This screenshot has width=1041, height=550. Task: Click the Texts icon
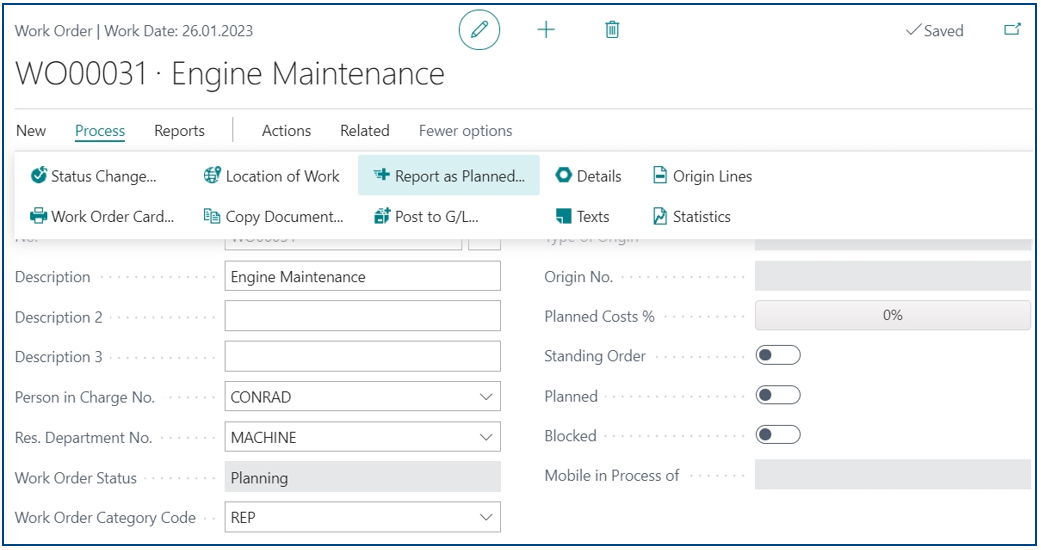coord(564,216)
